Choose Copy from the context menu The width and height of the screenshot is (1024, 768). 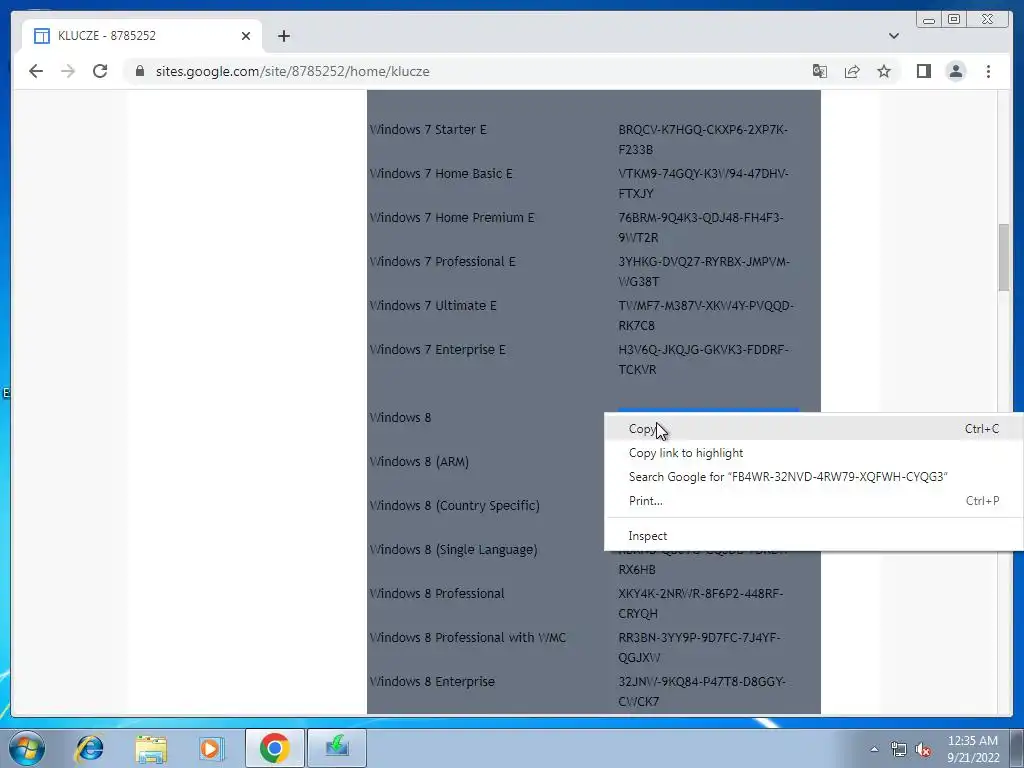click(814, 428)
